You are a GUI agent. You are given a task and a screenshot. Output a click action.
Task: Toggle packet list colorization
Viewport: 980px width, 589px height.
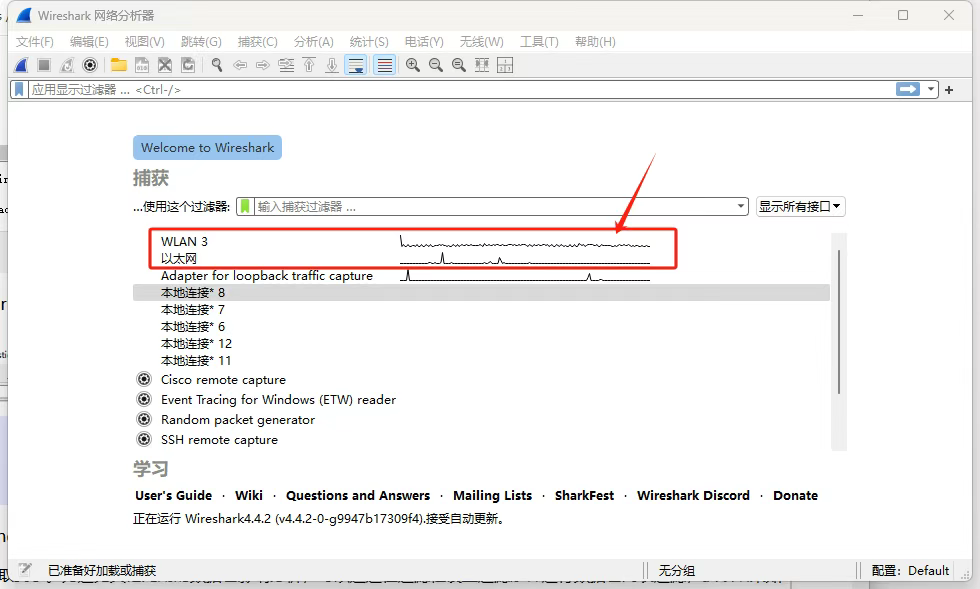click(385, 65)
